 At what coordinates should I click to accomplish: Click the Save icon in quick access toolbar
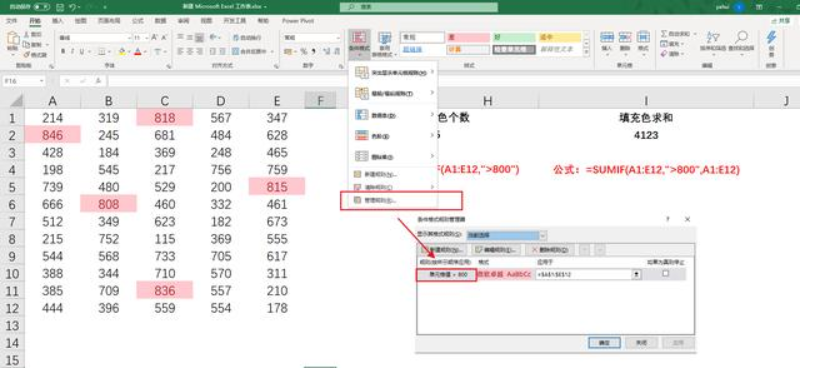tap(59, 7)
